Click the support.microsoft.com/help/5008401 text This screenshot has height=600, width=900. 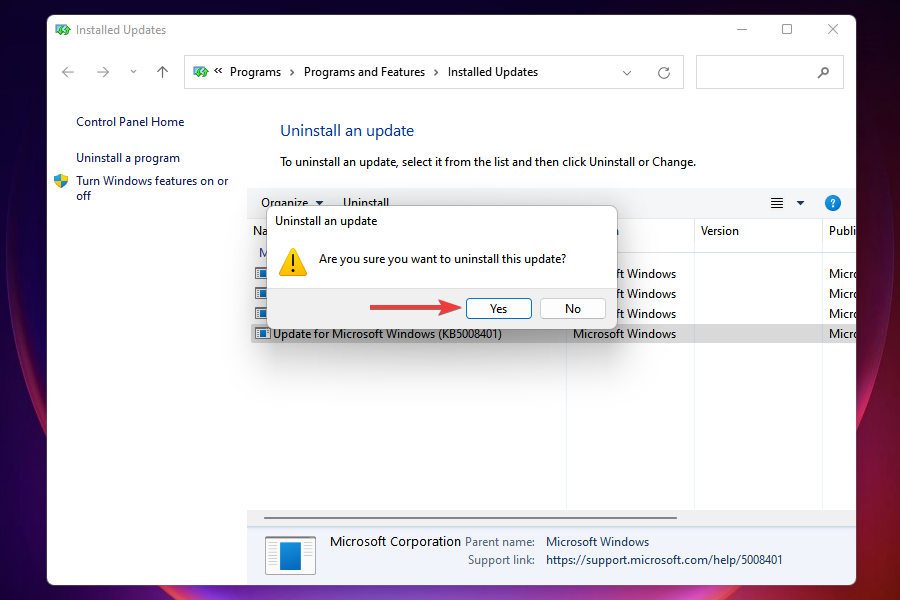664,560
